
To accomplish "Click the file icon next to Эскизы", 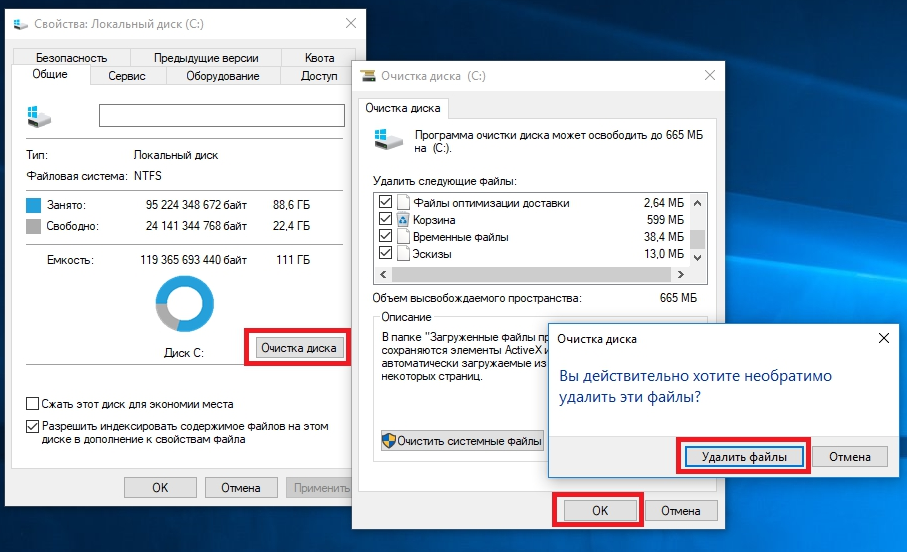I will point(404,254).
